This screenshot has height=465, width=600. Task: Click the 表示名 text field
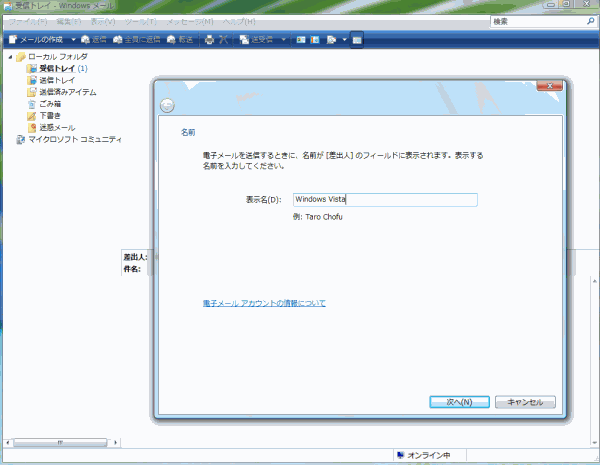pos(384,199)
